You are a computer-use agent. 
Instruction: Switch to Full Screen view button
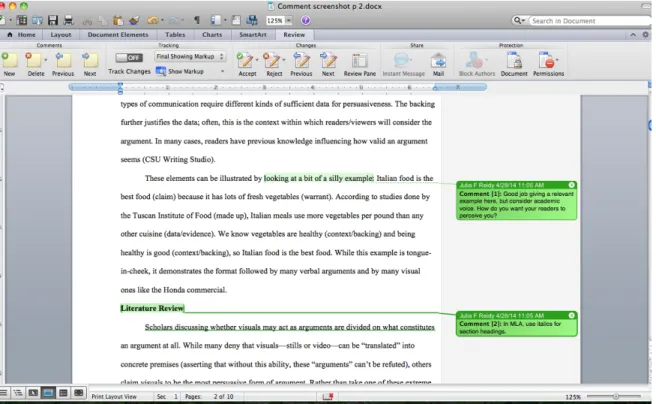pos(78,393)
